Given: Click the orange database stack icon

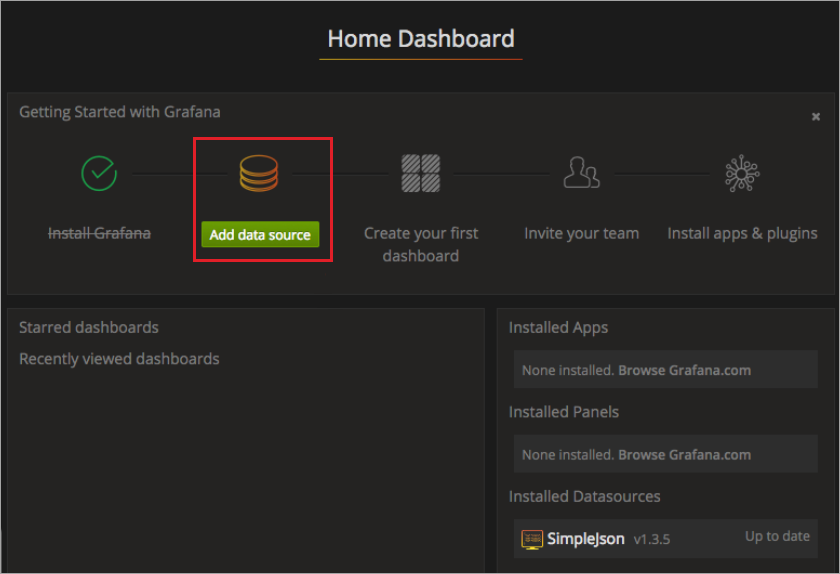Looking at the screenshot, I should (259, 173).
